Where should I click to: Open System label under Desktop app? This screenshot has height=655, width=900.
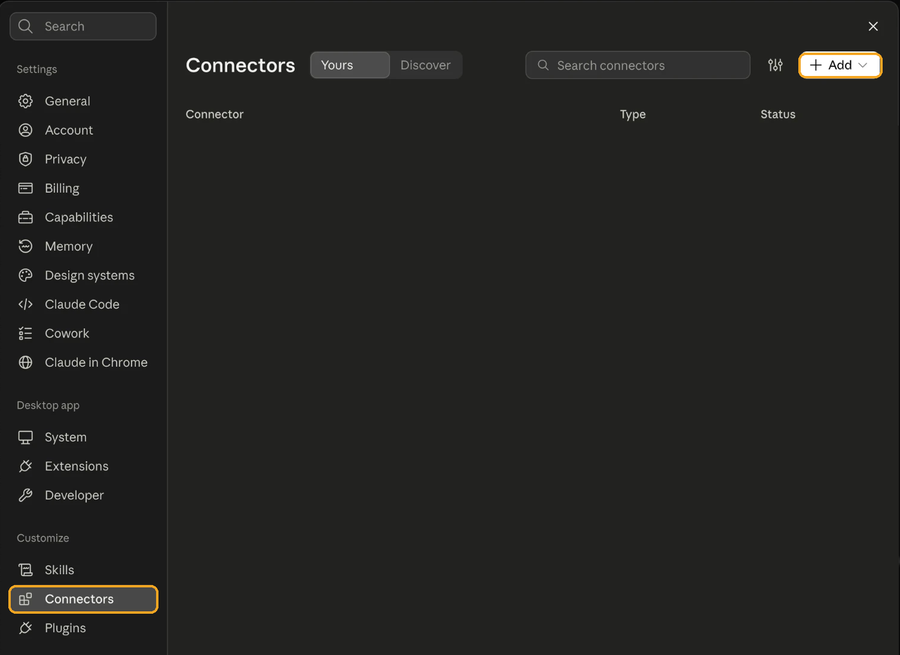click(65, 437)
